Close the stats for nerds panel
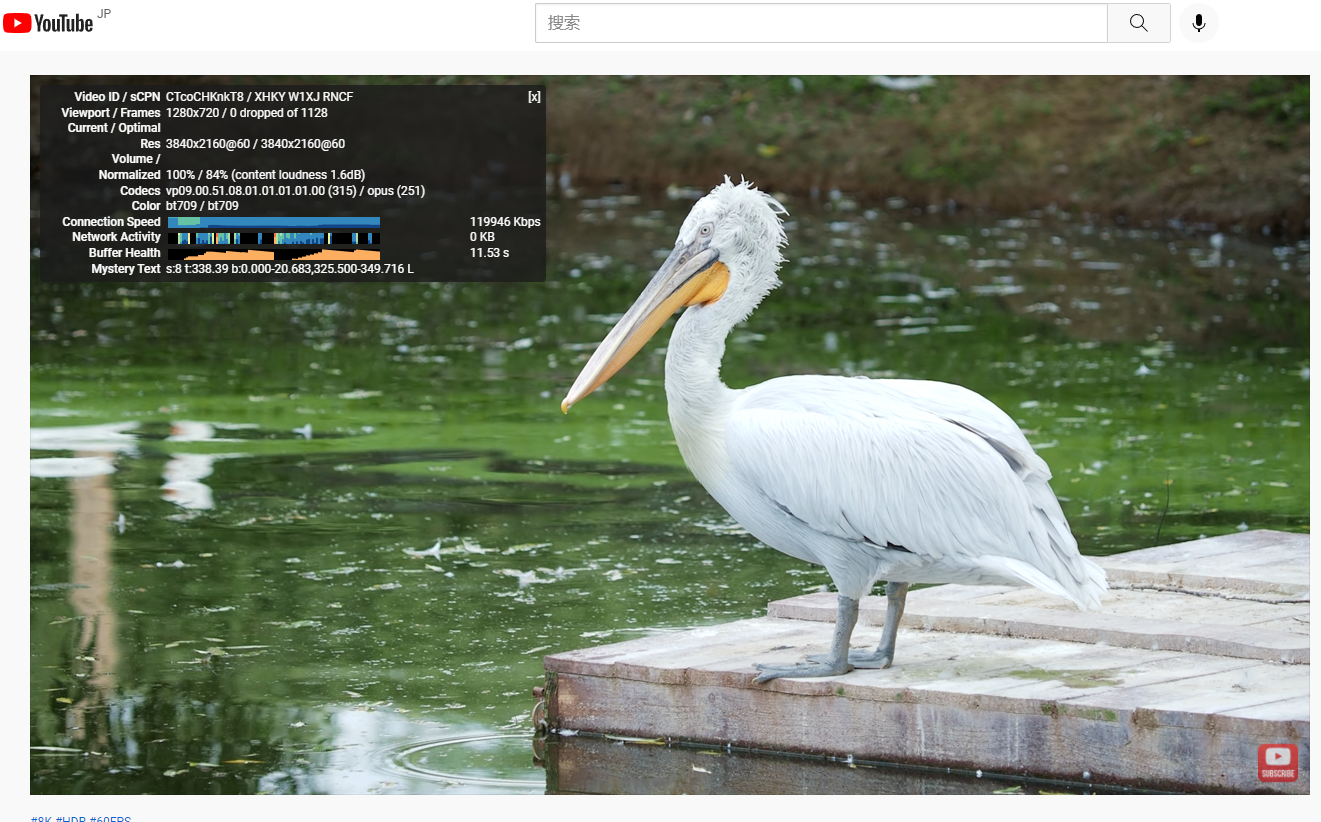This screenshot has height=822, width=1321. 534,97
